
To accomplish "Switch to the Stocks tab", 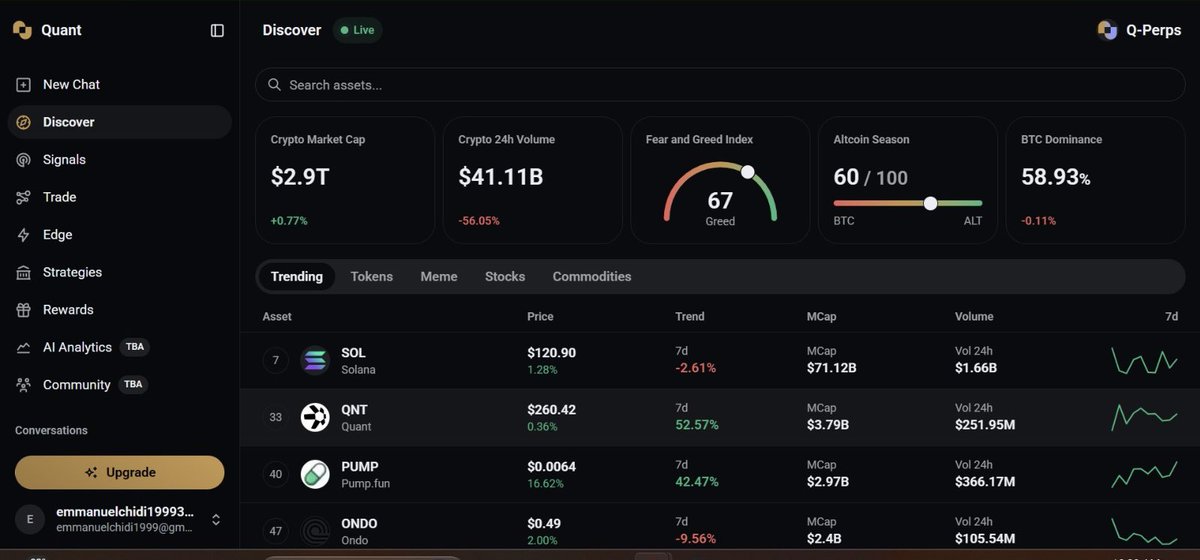I will (505, 276).
